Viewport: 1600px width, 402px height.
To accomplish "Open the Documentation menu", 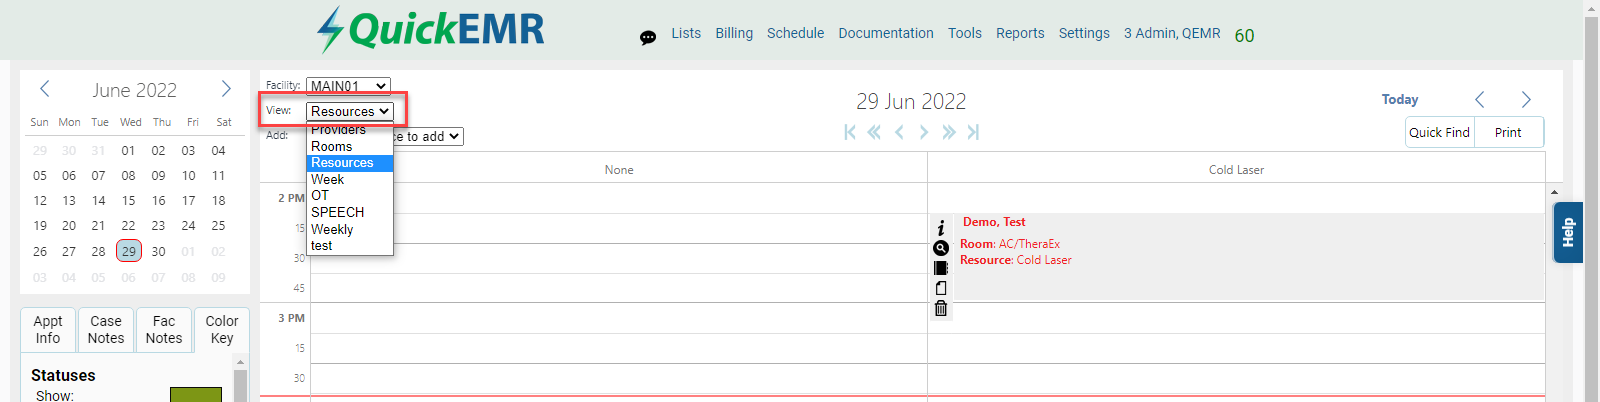I will point(886,33).
